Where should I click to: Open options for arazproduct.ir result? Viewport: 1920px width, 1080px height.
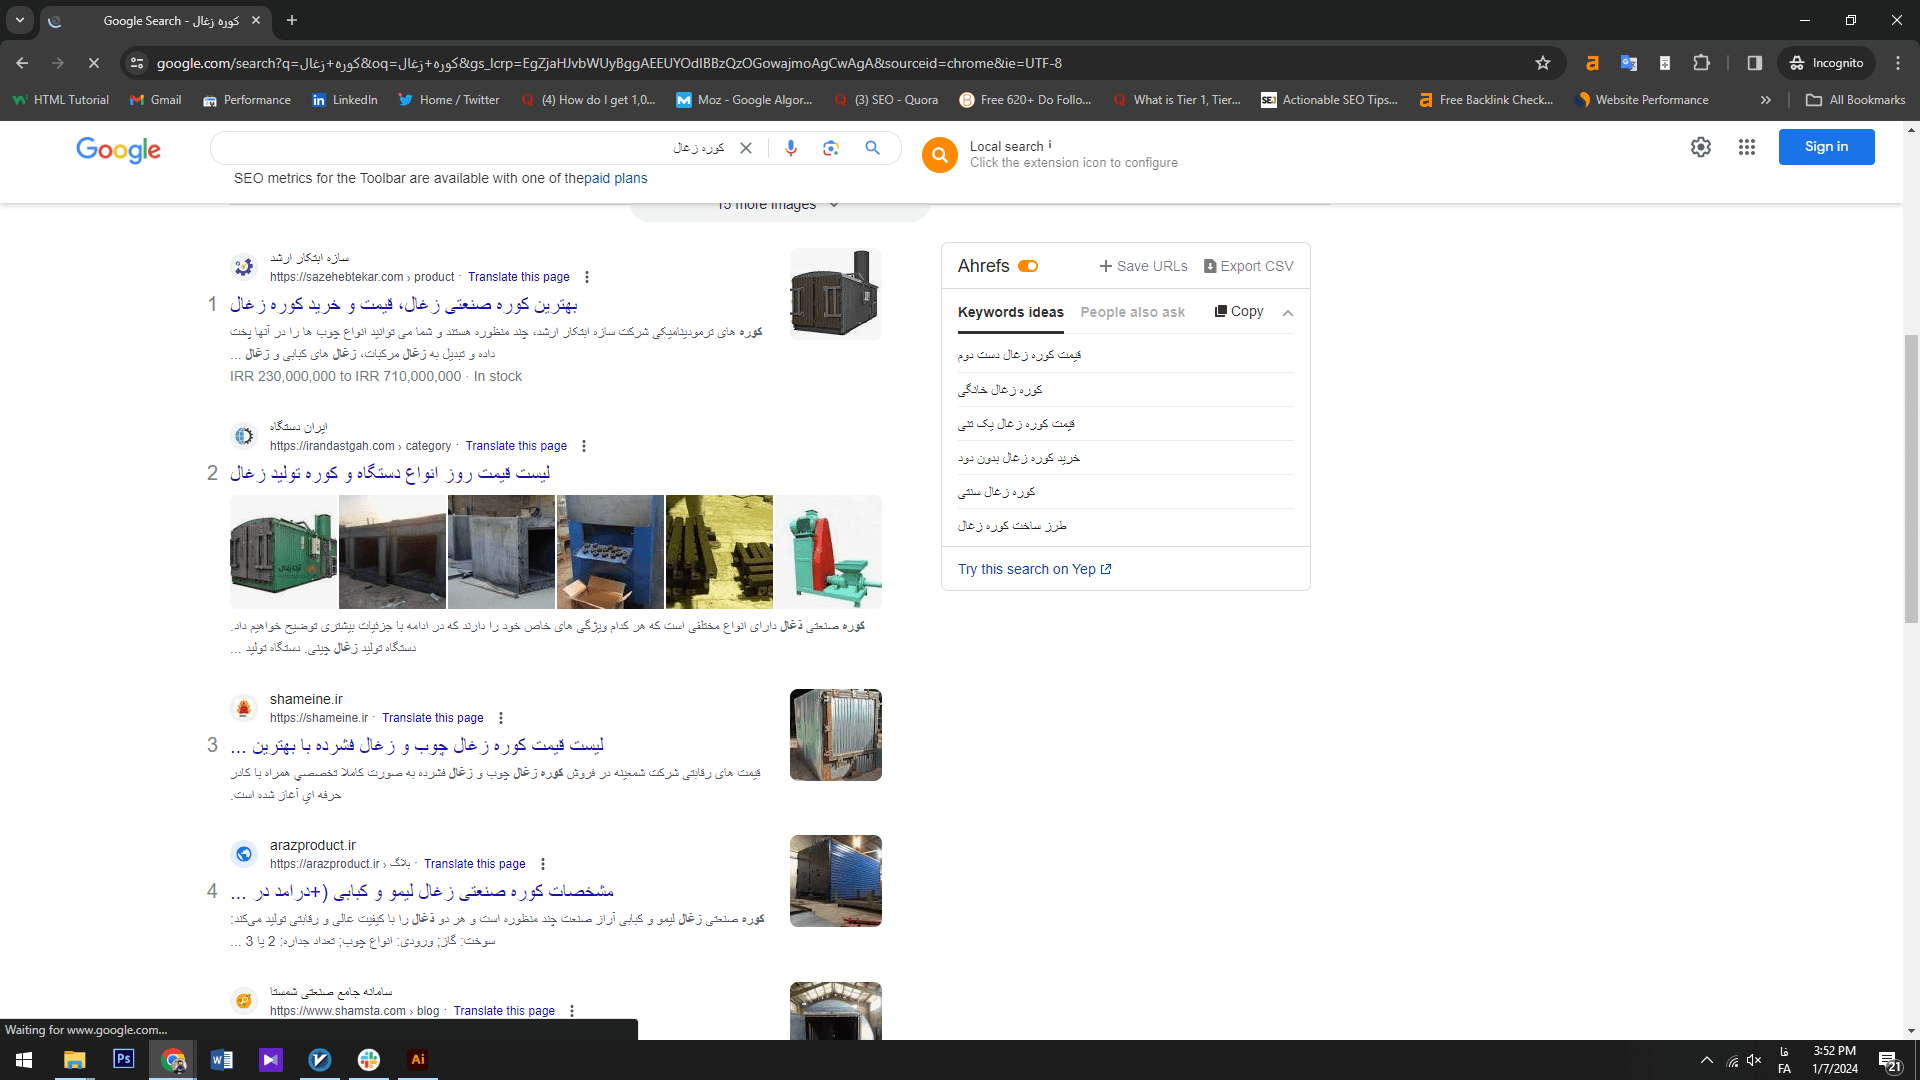(543, 864)
